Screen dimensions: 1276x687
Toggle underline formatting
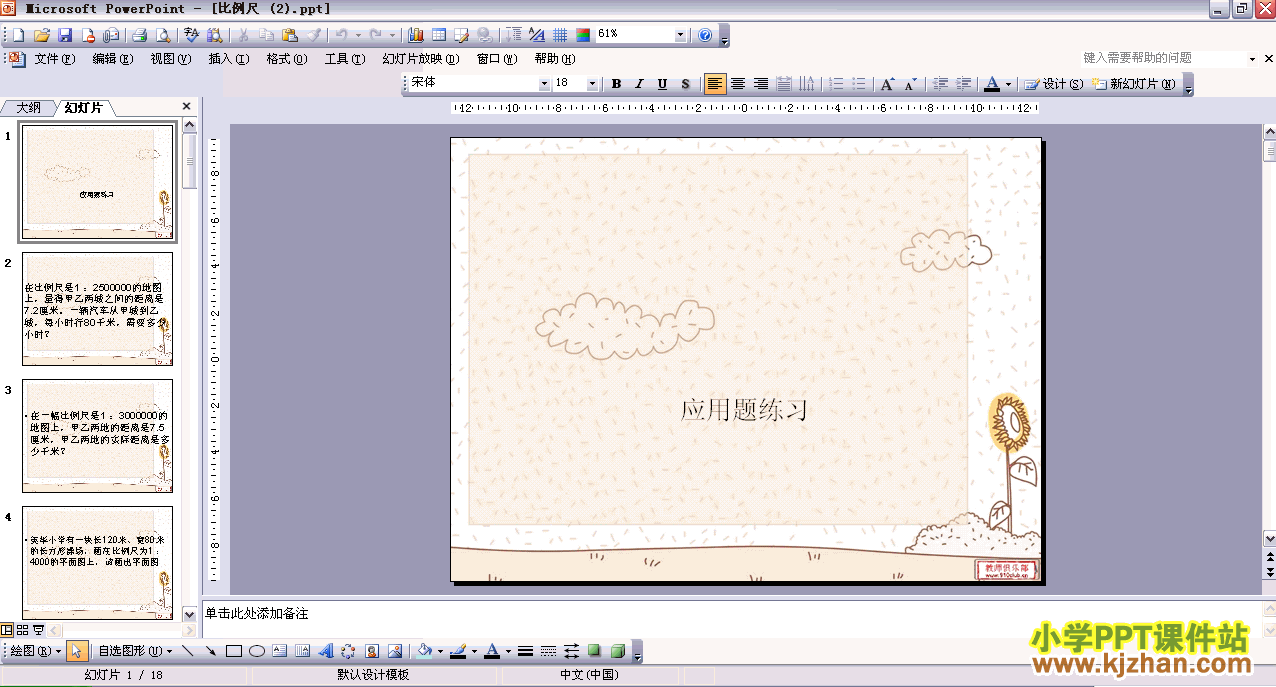[662, 84]
